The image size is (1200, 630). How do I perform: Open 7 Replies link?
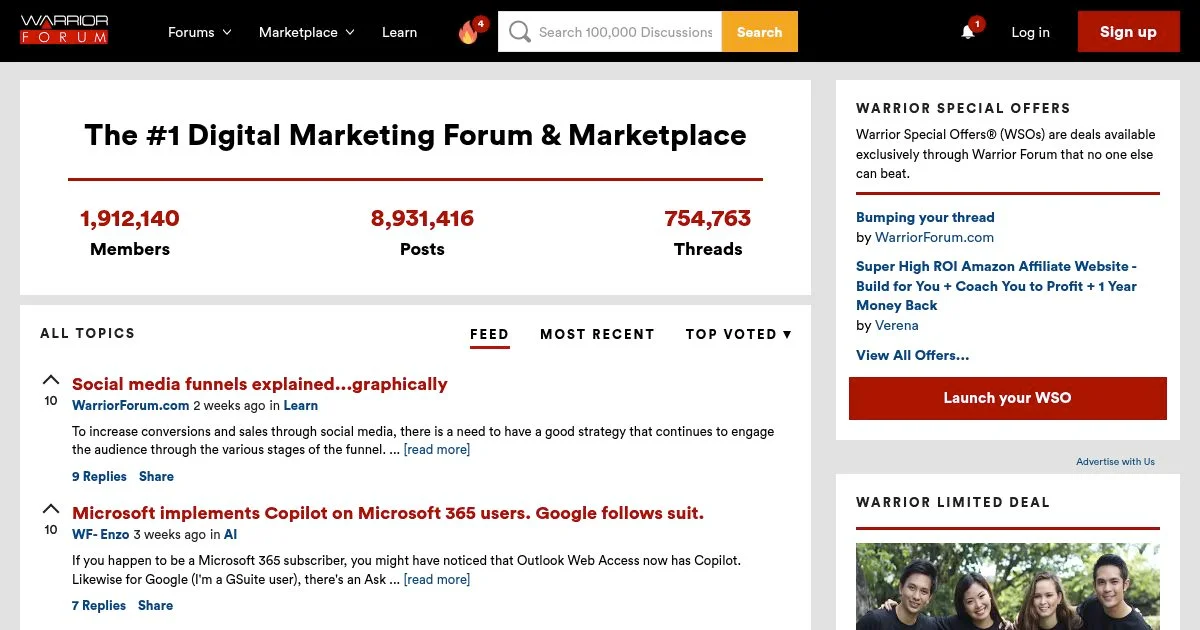[99, 606]
